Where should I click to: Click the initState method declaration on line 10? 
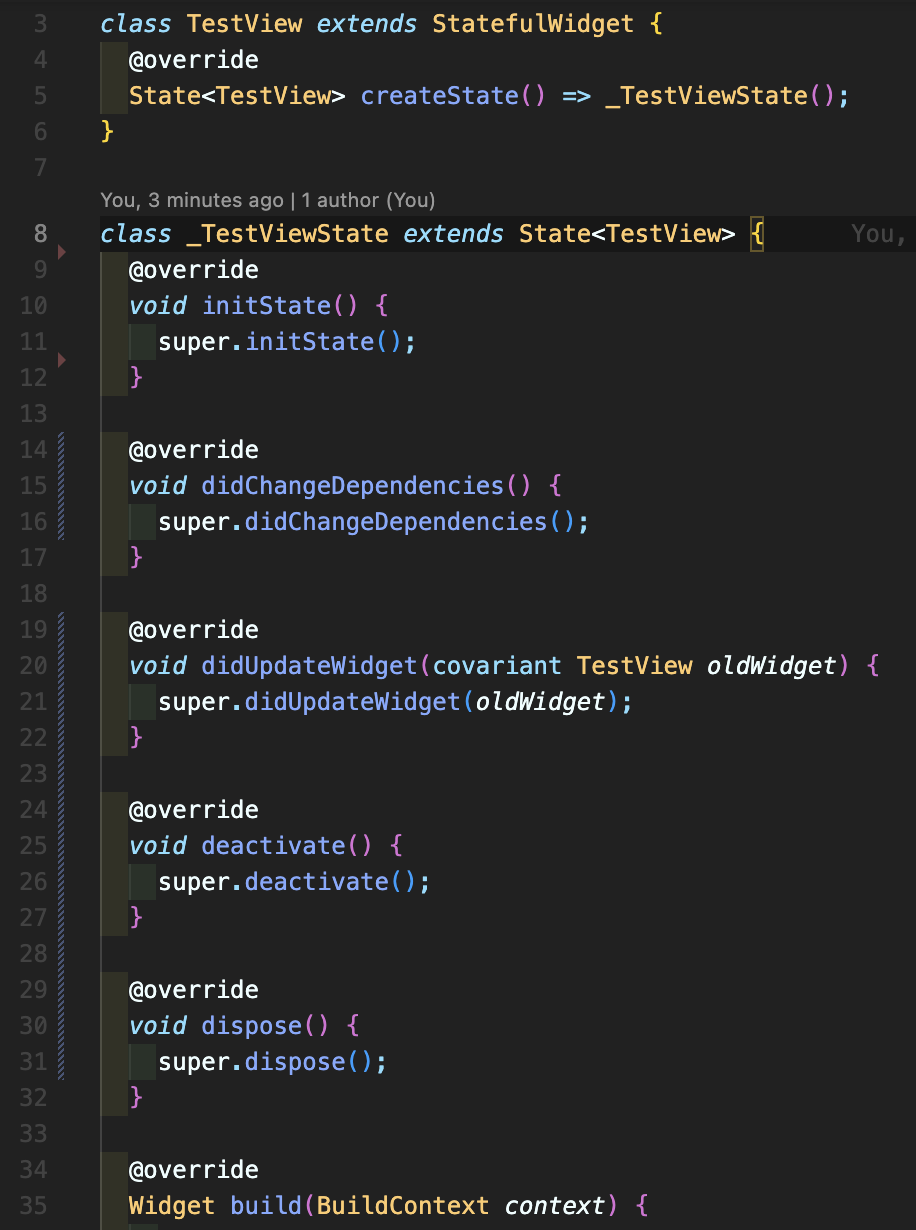pos(266,306)
